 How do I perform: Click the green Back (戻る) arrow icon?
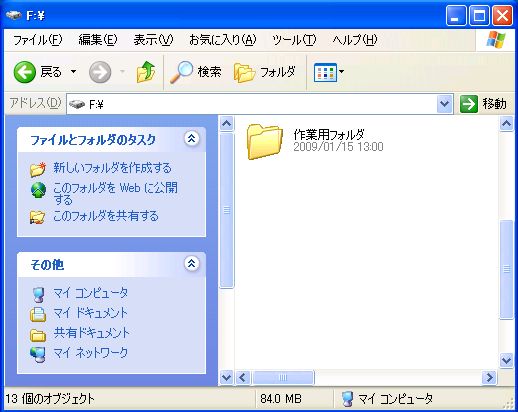(25, 72)
